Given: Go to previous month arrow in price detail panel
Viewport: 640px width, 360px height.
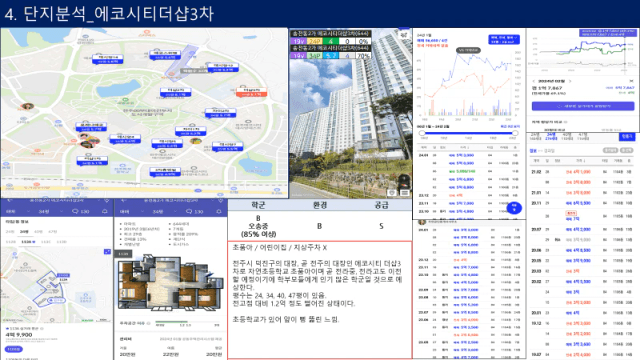Looking at the screenshot, I should tap(534, 81).
